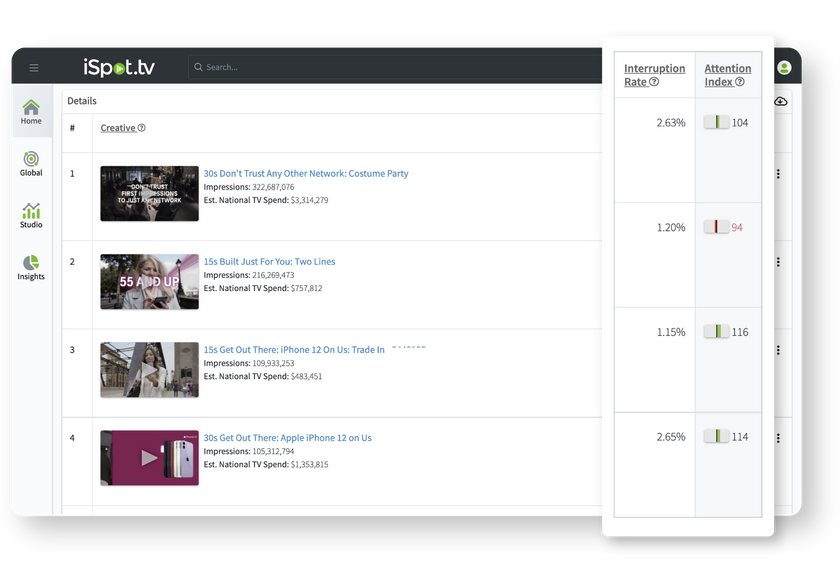The image size is (840, 574).
Task: Open Global section in sidebar
Action: point(31,164)
